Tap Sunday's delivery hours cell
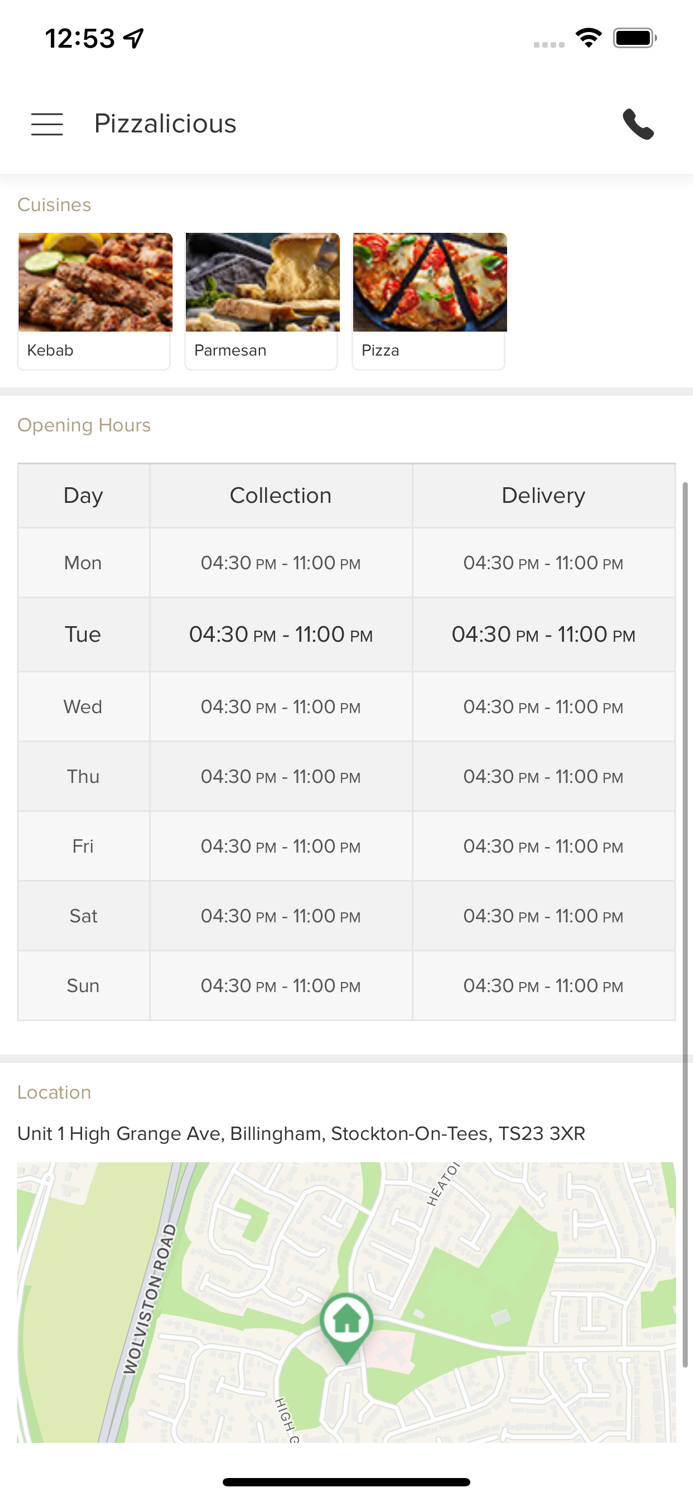This screenshot has width=693, height=1500. pyautogui.click(x=543, y=986)
